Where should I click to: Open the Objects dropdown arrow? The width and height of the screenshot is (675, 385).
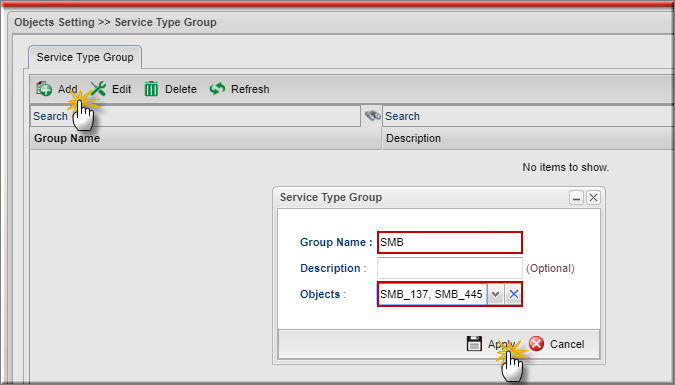click(495, 295)
